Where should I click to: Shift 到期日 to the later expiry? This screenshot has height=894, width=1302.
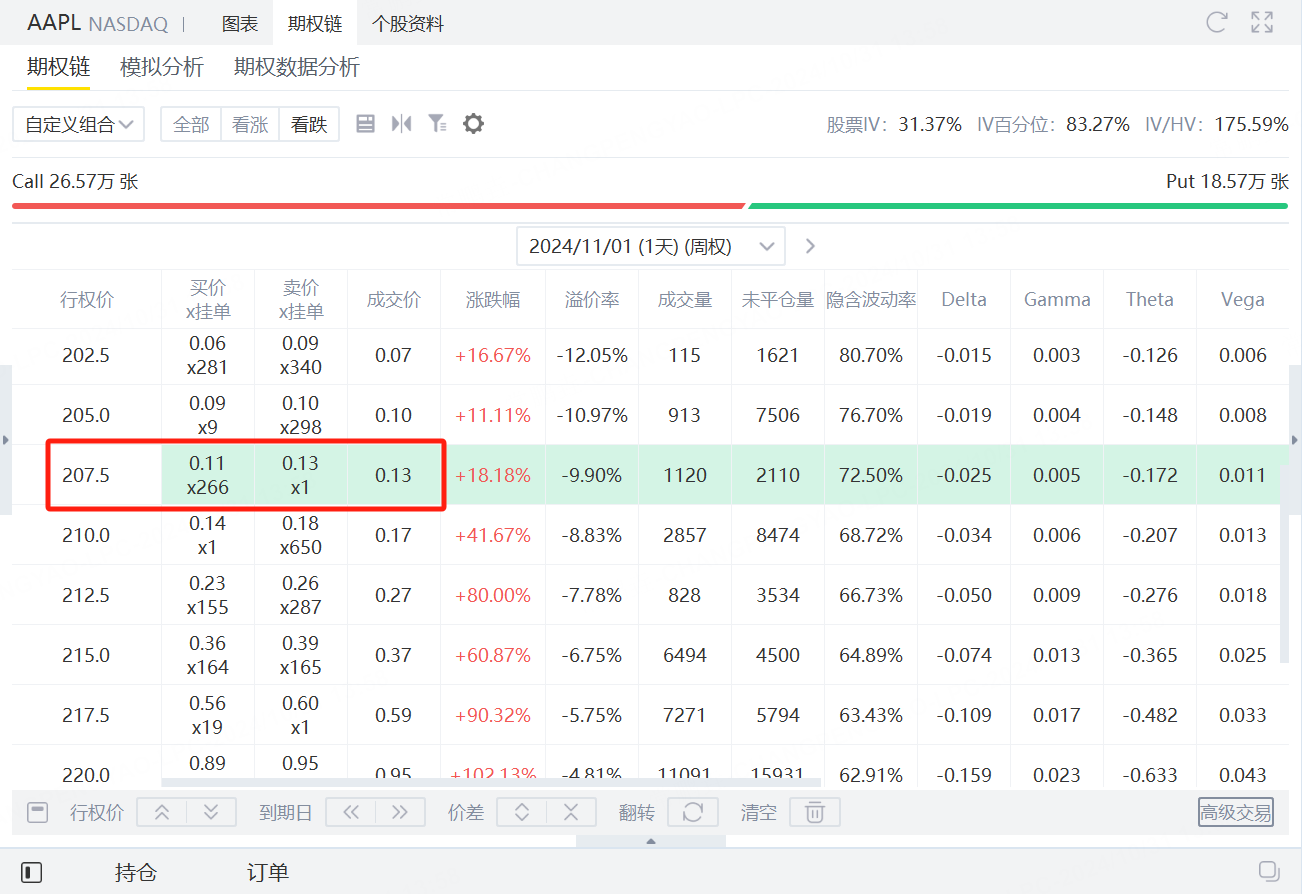(x=400, y=812)
